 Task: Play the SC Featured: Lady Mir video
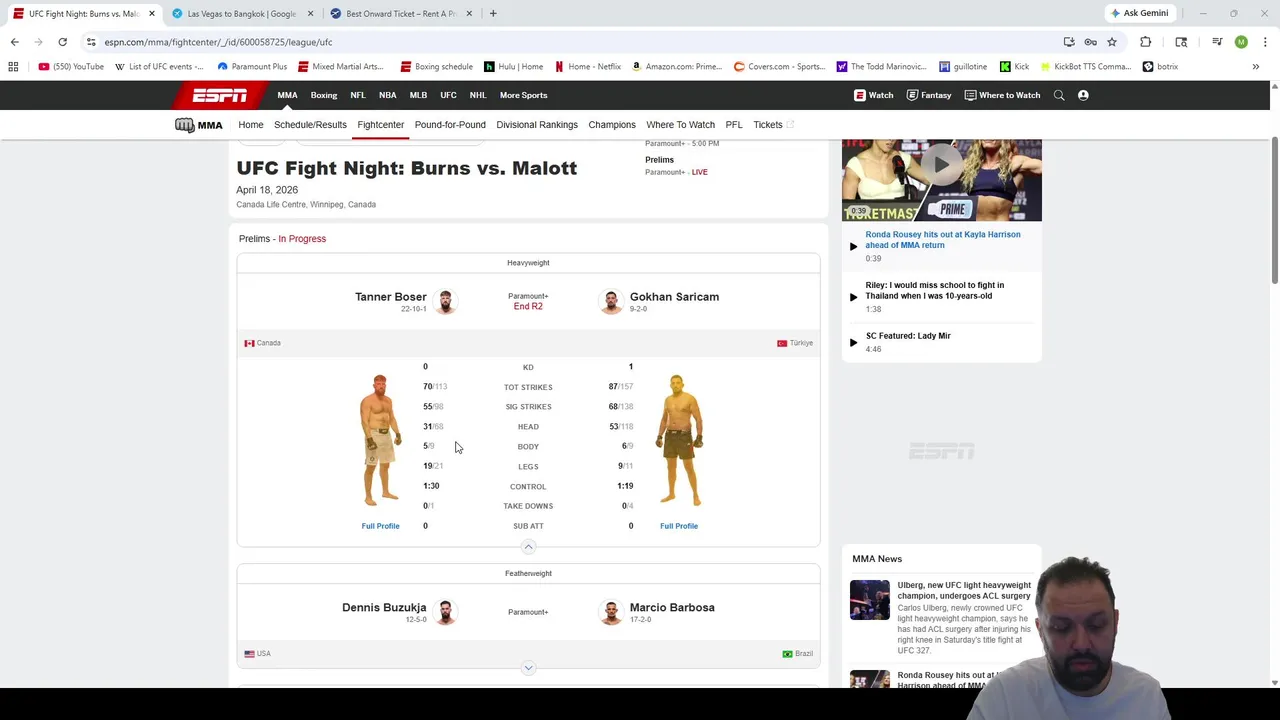pos(853,343)
